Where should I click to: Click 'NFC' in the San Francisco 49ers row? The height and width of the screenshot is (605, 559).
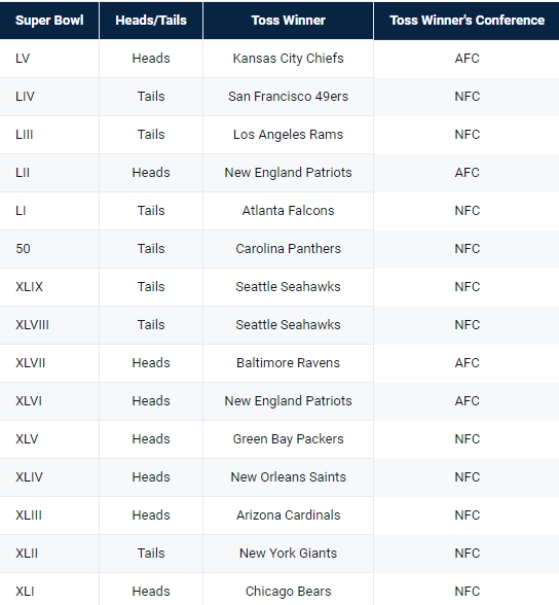click(x=467, y=96)
